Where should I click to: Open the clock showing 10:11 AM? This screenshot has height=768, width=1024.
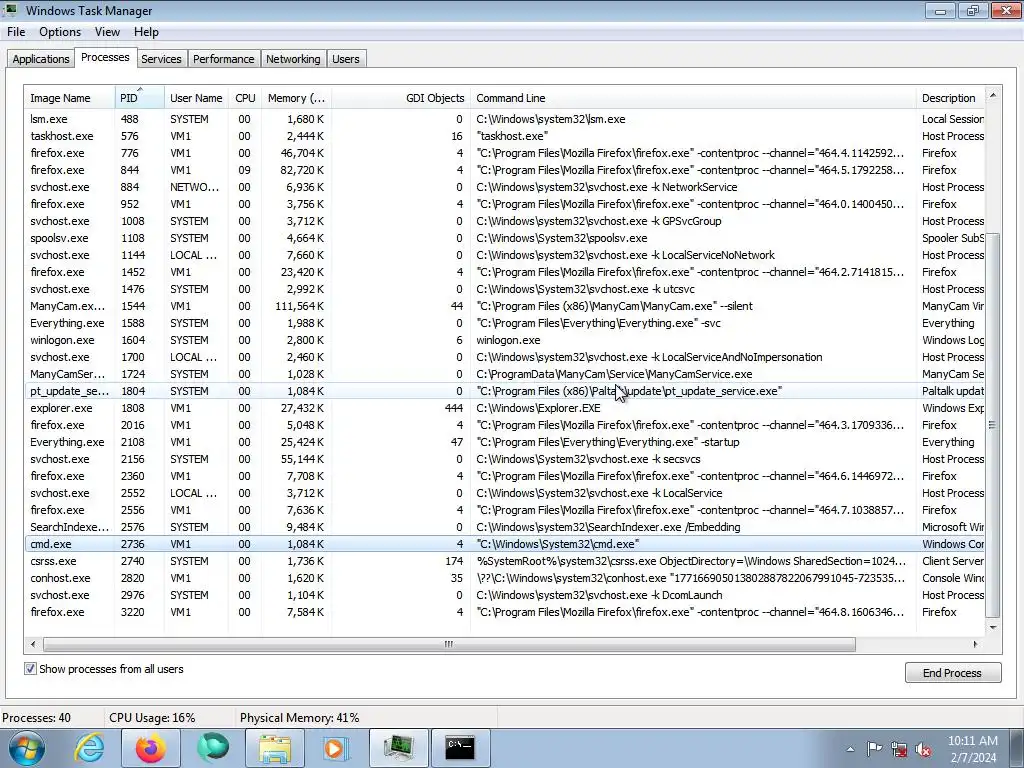click(x=973, y=749)
